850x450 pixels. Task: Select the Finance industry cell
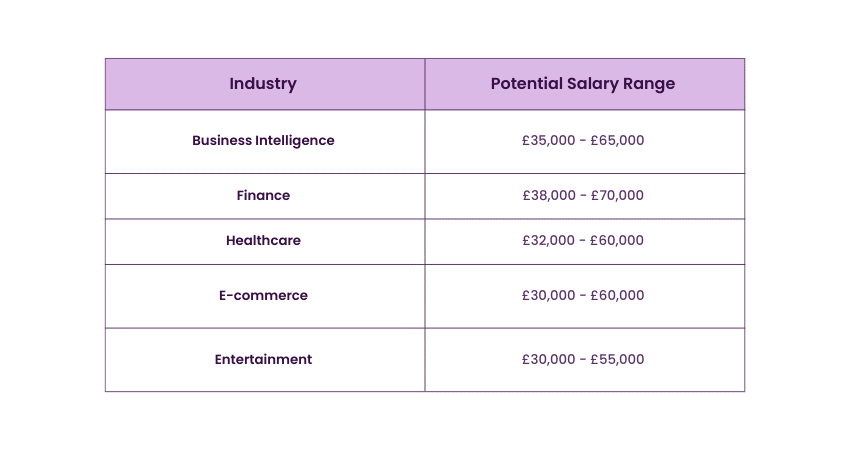(263, 196)
